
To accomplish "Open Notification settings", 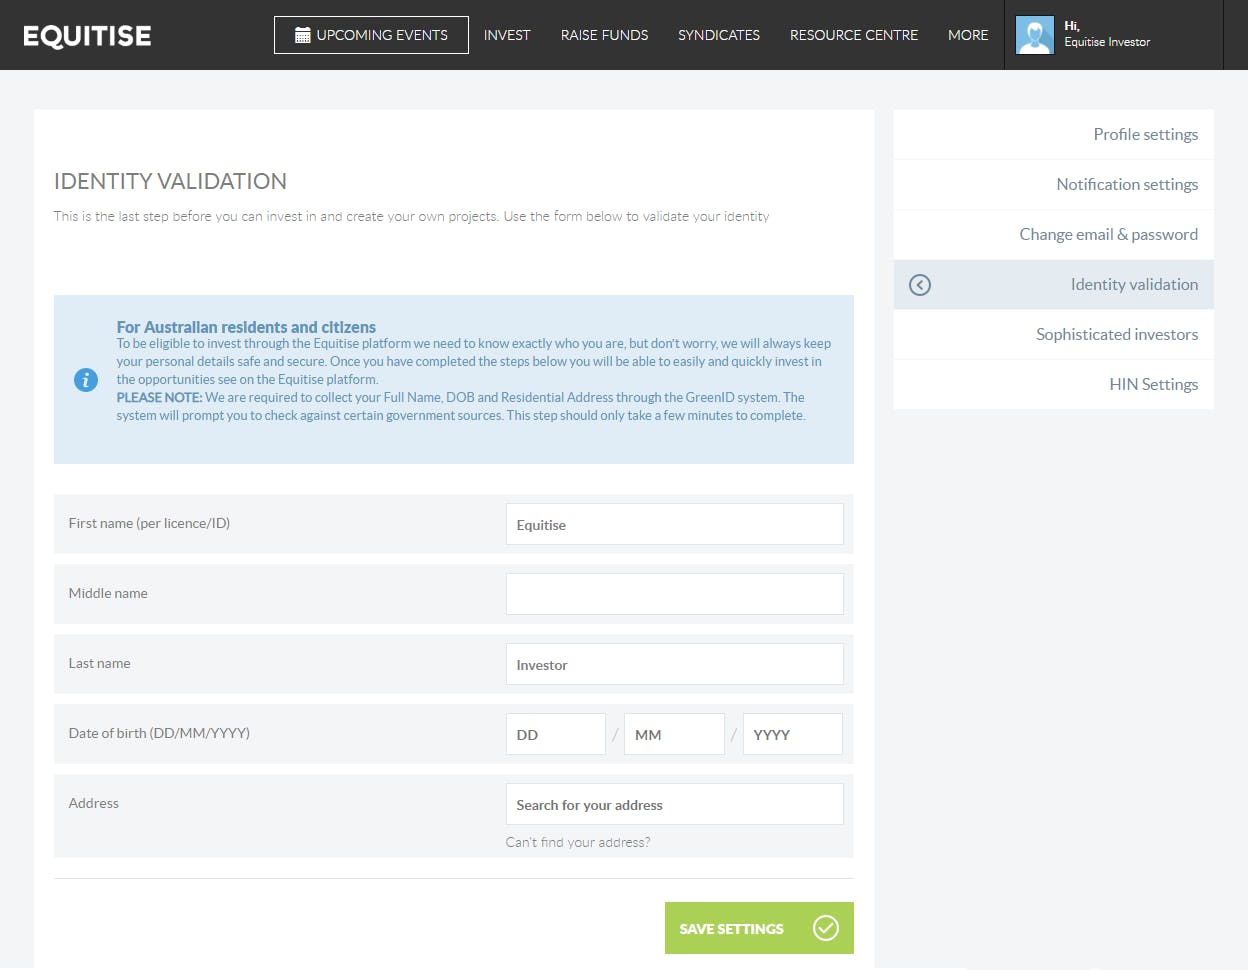I will coord(1053,184).
